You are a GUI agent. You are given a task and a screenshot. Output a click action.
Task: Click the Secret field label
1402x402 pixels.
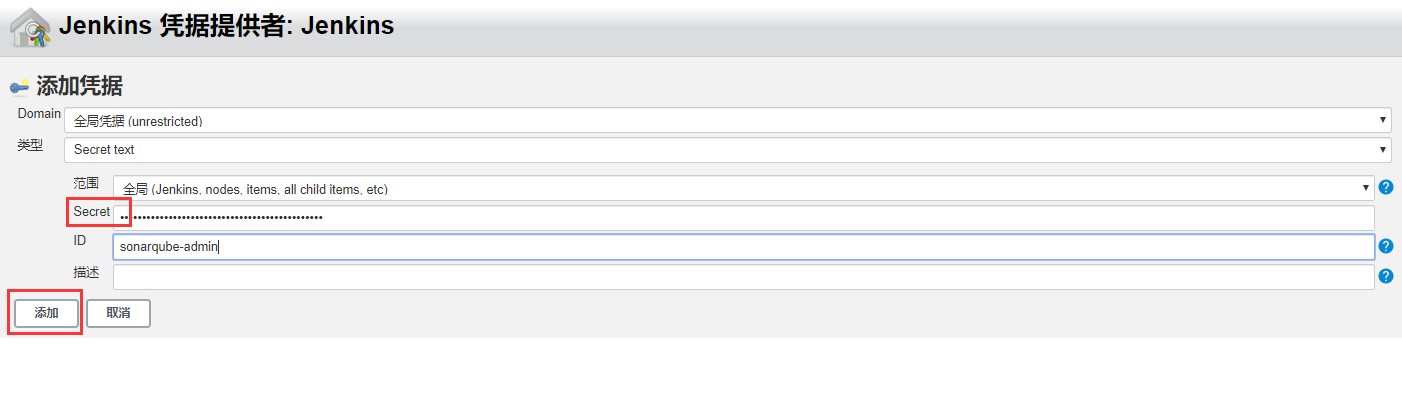(x=92, y=212)
